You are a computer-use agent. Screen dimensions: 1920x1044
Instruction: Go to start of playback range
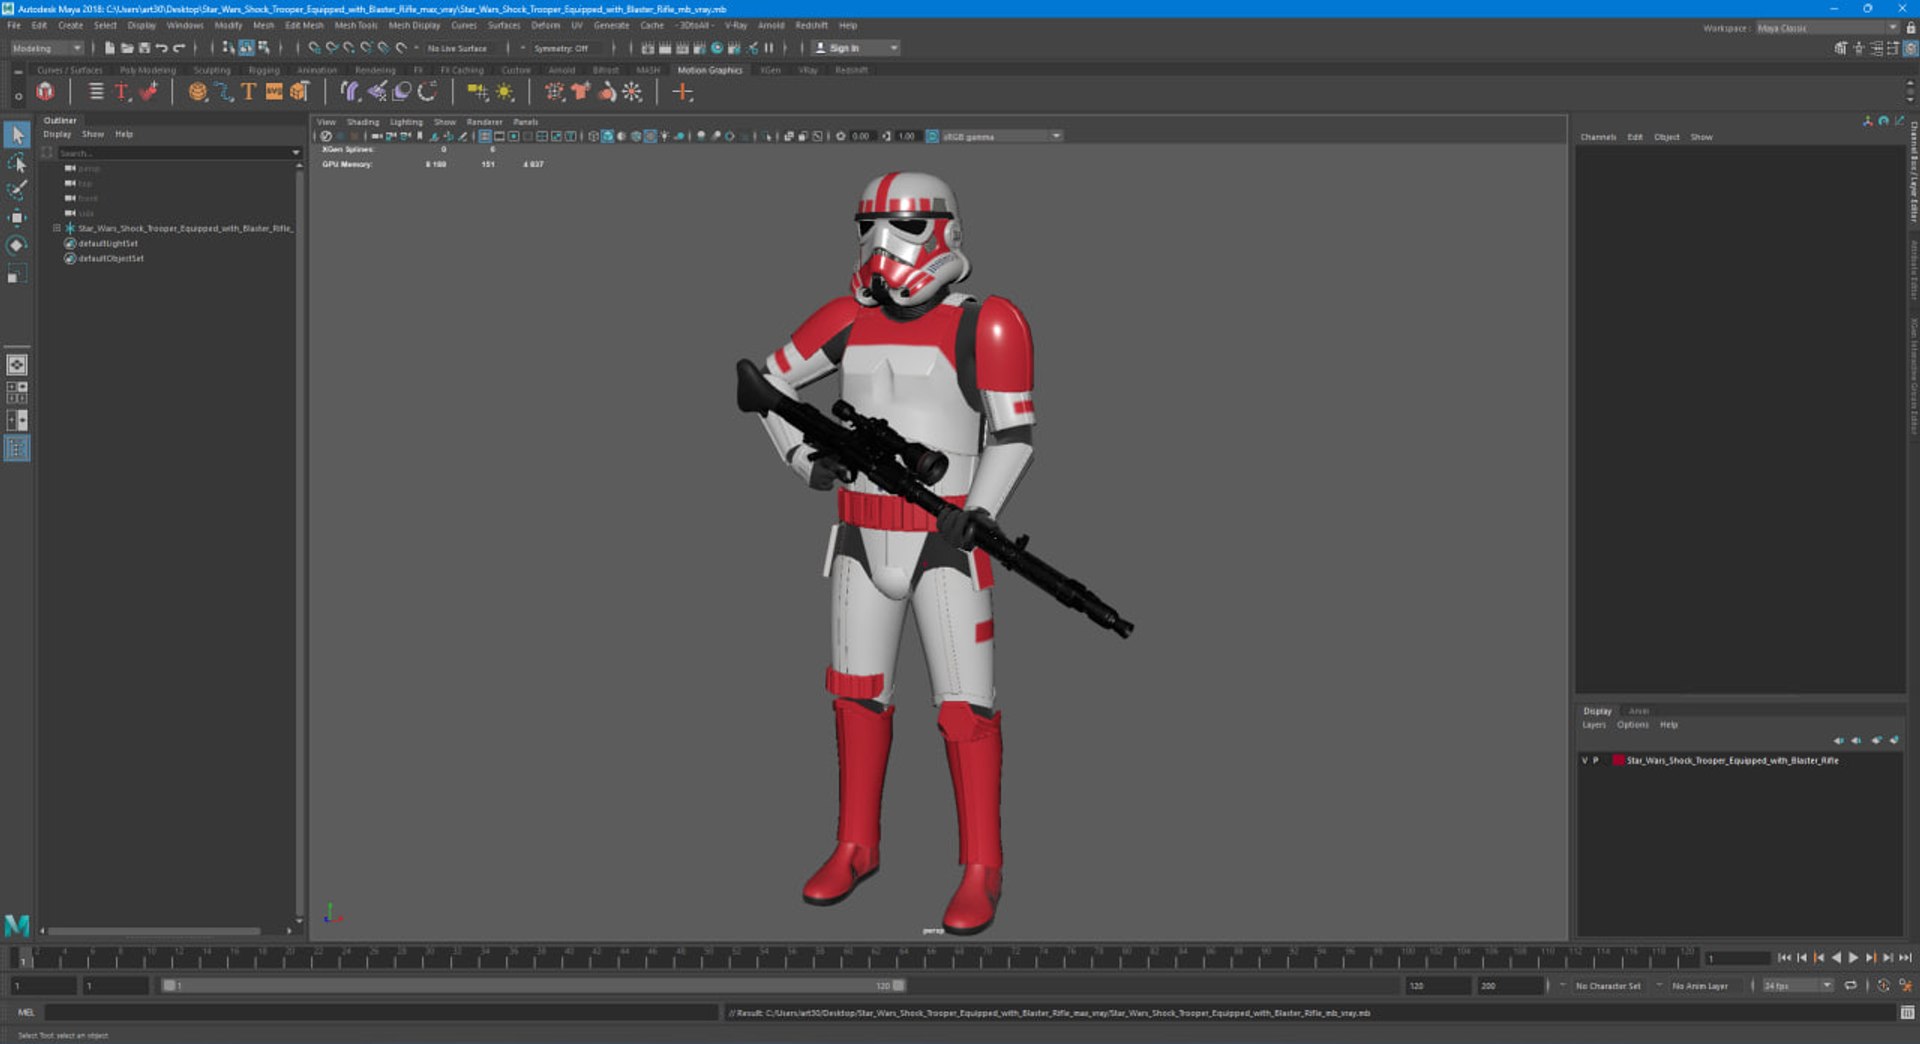pos(1784,958)
